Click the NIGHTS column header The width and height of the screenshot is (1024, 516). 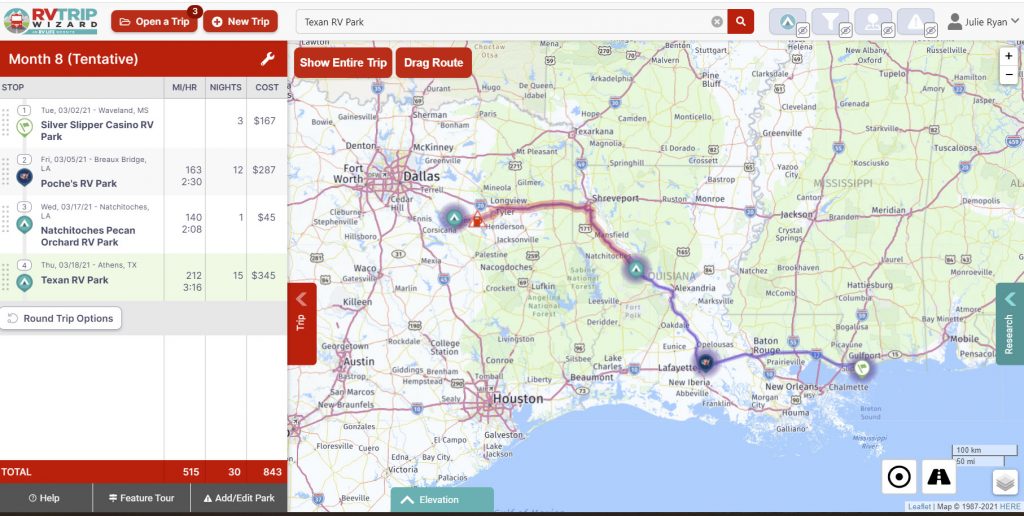click(225, 87)
